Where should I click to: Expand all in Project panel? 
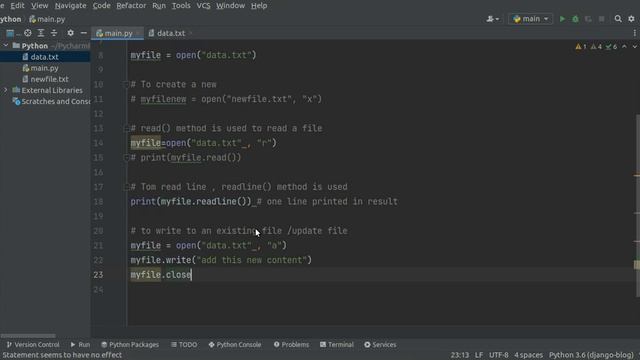[x=41, y=33]
